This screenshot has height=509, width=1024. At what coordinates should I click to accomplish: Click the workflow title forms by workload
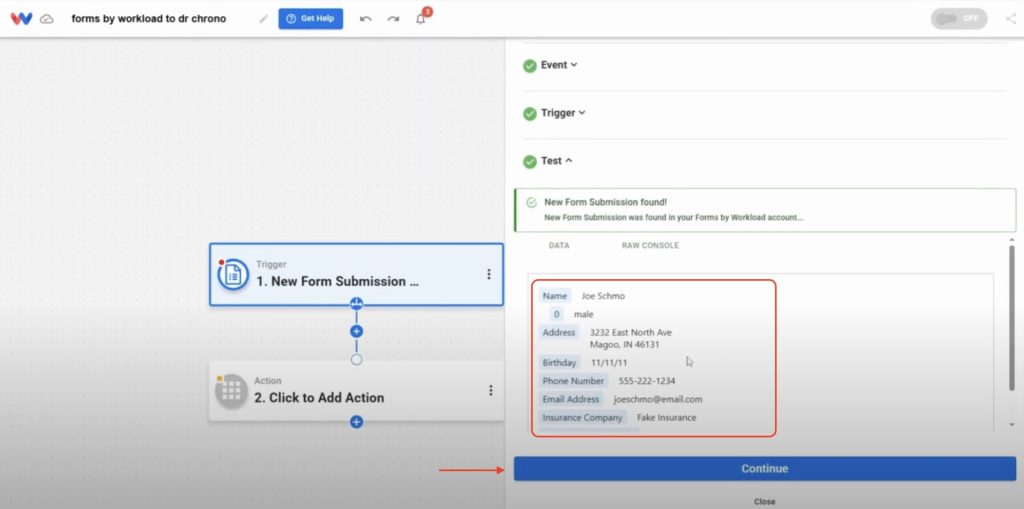click(x=149, y=19)
